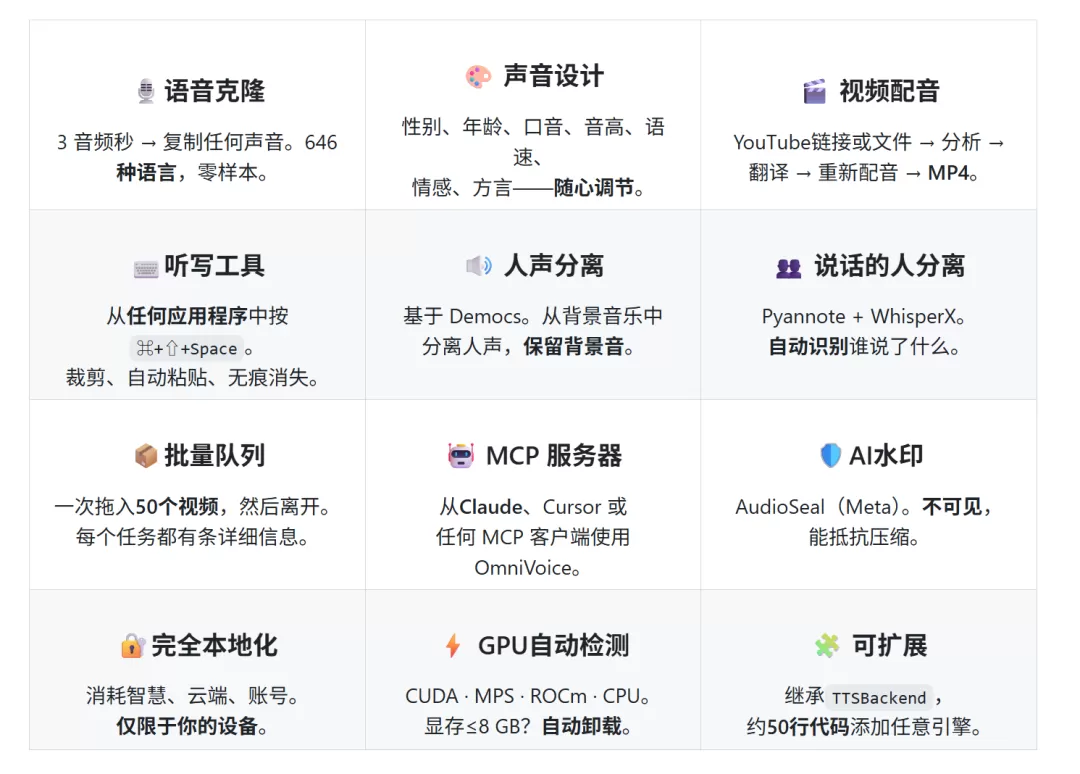Image resolution: width=1080 pixels, height=774 pixels.
Task: Click the bold text 保留背景音
Action: click(573, 346)
